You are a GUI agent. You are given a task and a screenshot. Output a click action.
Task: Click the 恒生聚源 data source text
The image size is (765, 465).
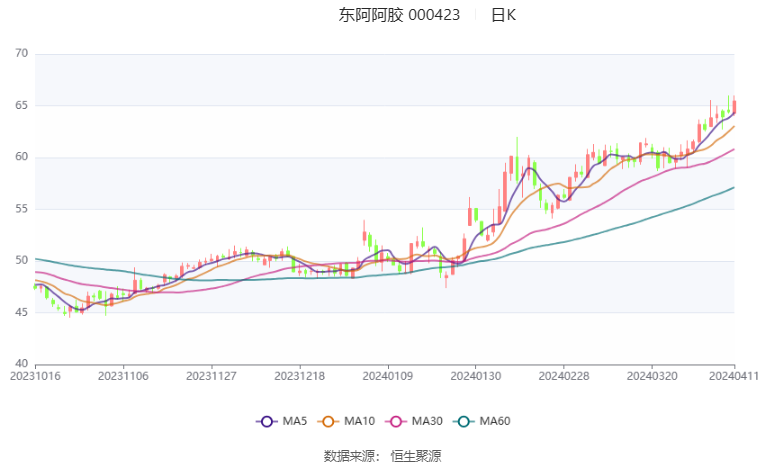pyautogui.click(x=416, y=456)
